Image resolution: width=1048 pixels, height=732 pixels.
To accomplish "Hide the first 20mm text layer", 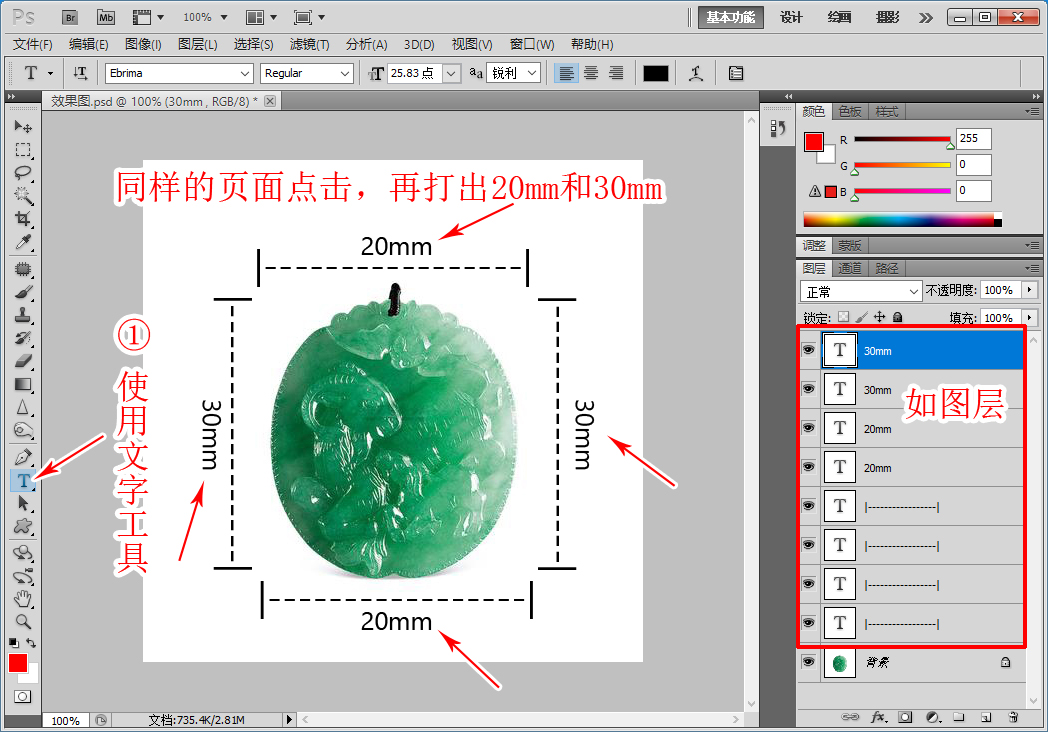I will click(x=808, y=428).
